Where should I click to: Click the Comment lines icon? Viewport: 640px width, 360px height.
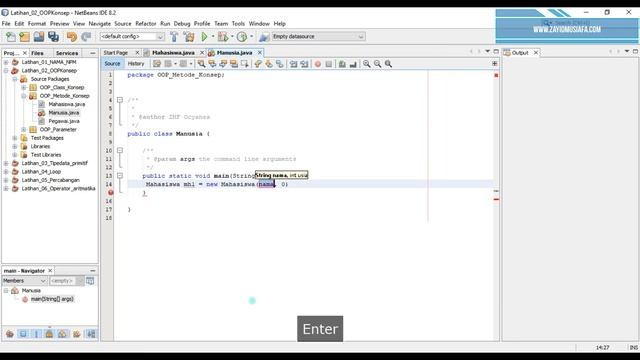342,64
